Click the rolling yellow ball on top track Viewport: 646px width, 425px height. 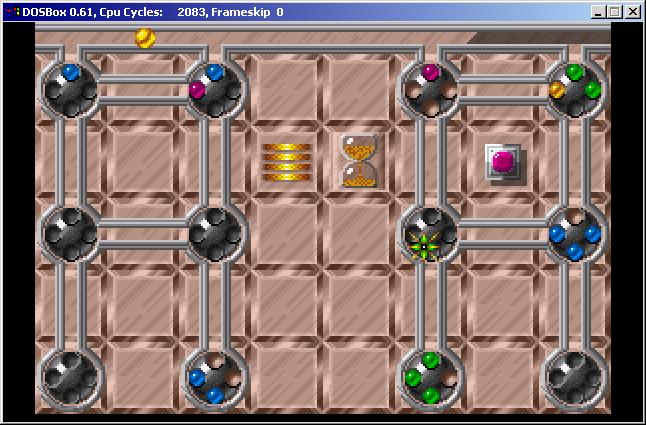tap(145, 38)
